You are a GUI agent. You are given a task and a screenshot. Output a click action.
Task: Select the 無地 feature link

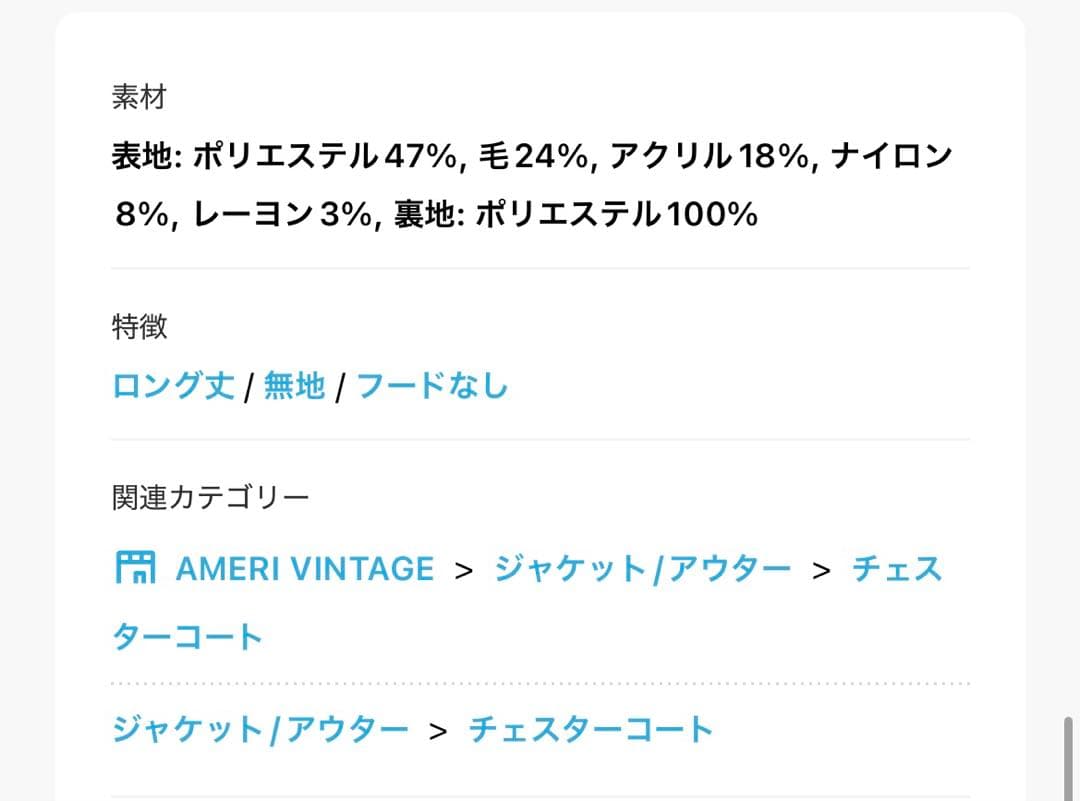pyautogui.click(x=294, y=385)
